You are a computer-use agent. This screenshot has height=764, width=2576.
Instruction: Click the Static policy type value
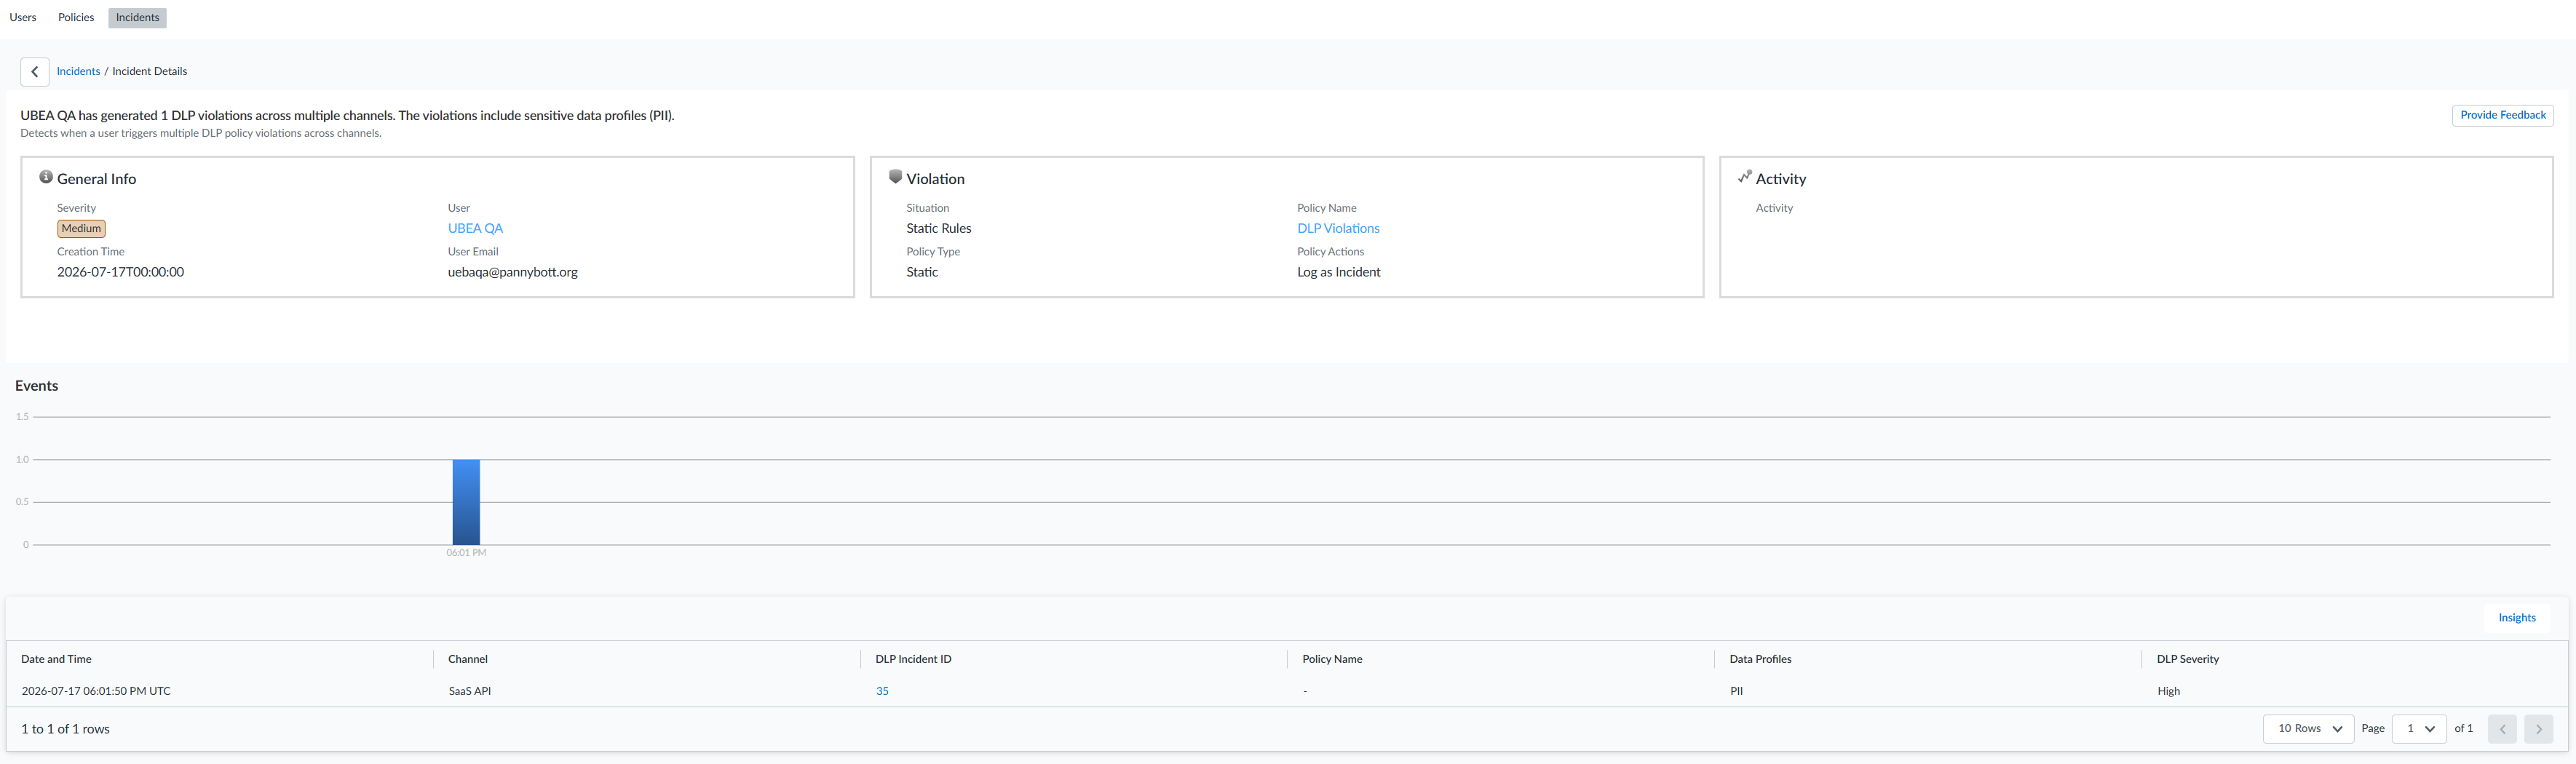pos(922,273)
